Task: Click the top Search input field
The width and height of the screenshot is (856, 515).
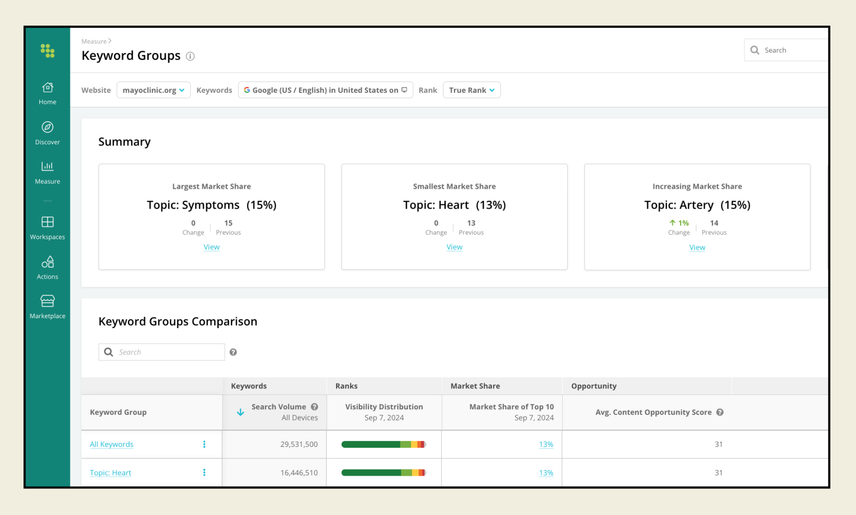Action: 786,50
